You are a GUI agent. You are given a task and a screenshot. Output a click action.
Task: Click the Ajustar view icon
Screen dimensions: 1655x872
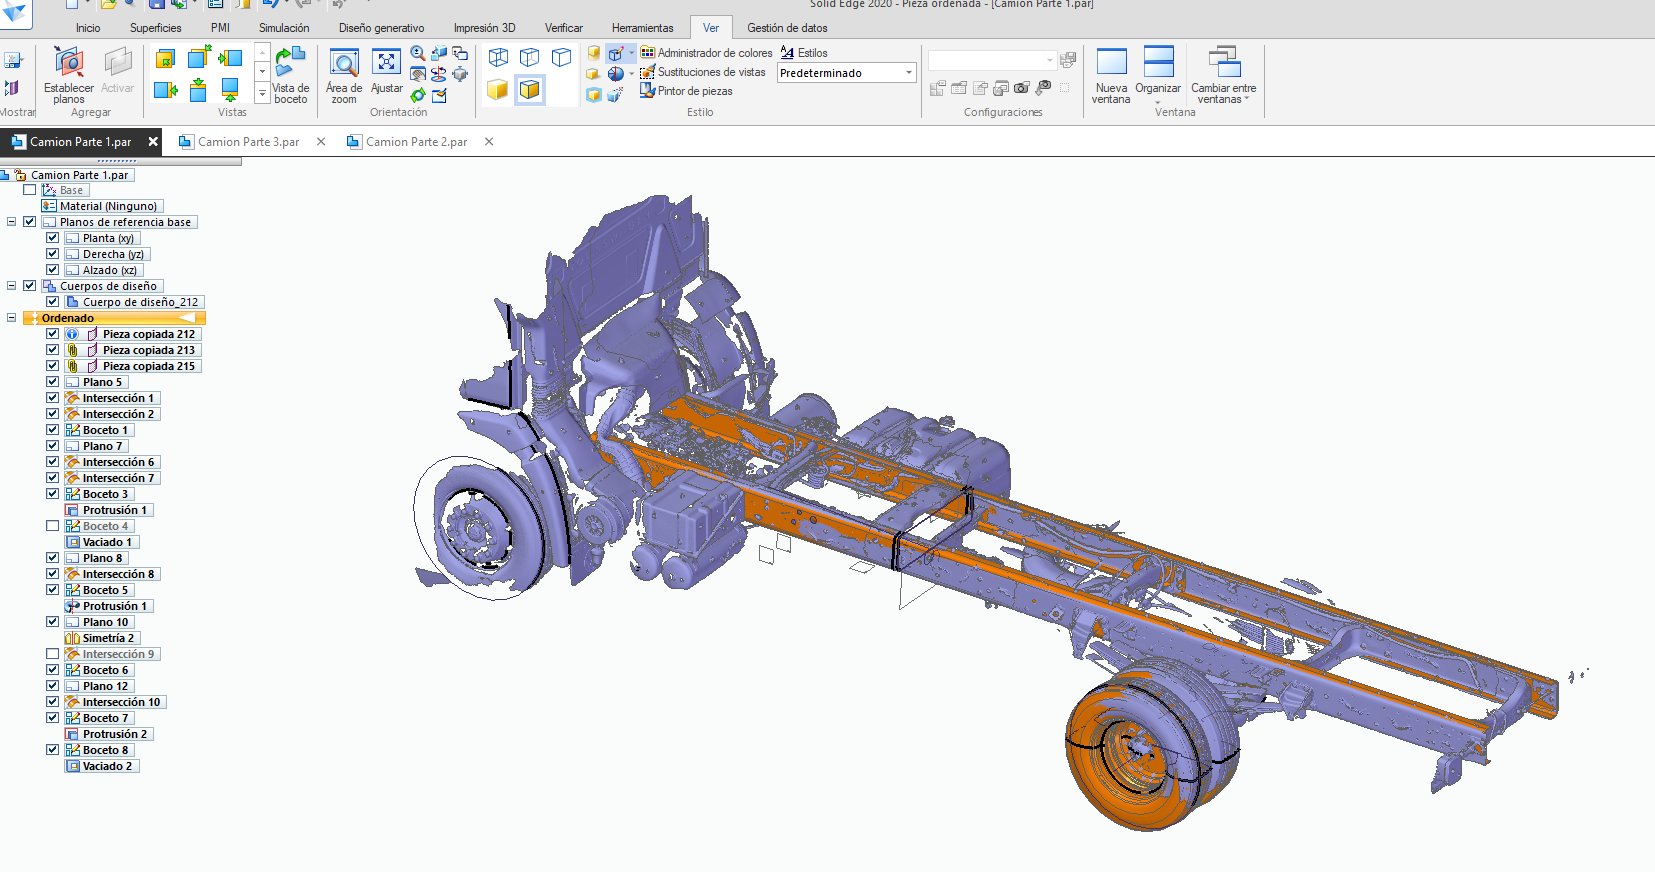click(386, 63)
